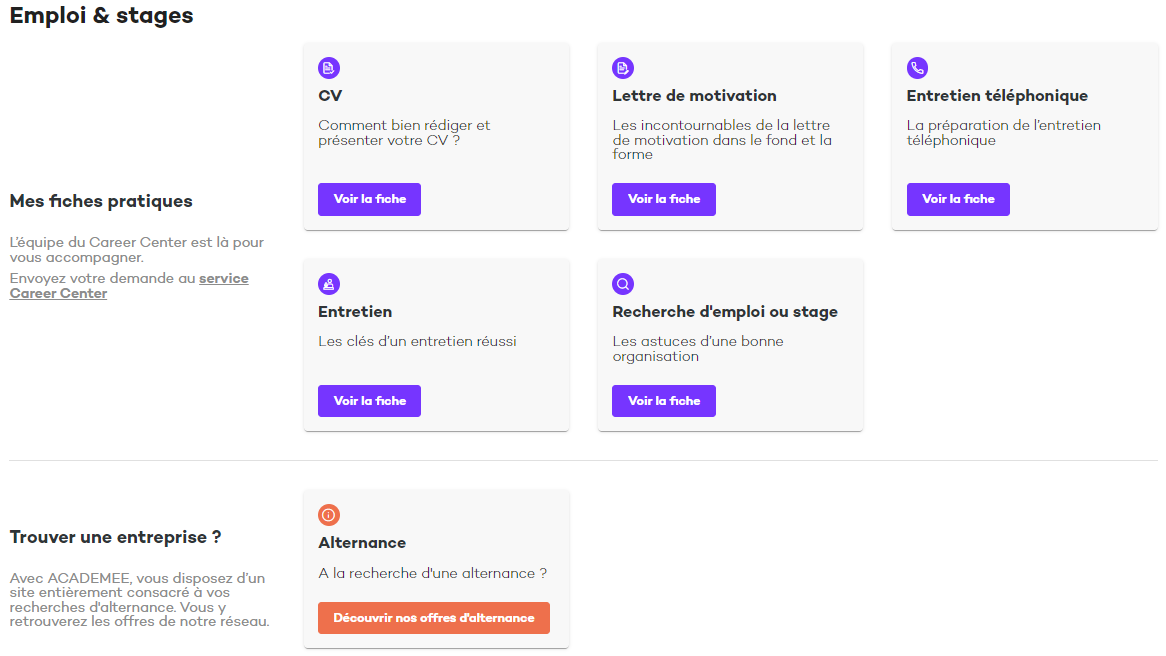
Task: Click the Emploi & stages page heading
Action: coord(101,16)
